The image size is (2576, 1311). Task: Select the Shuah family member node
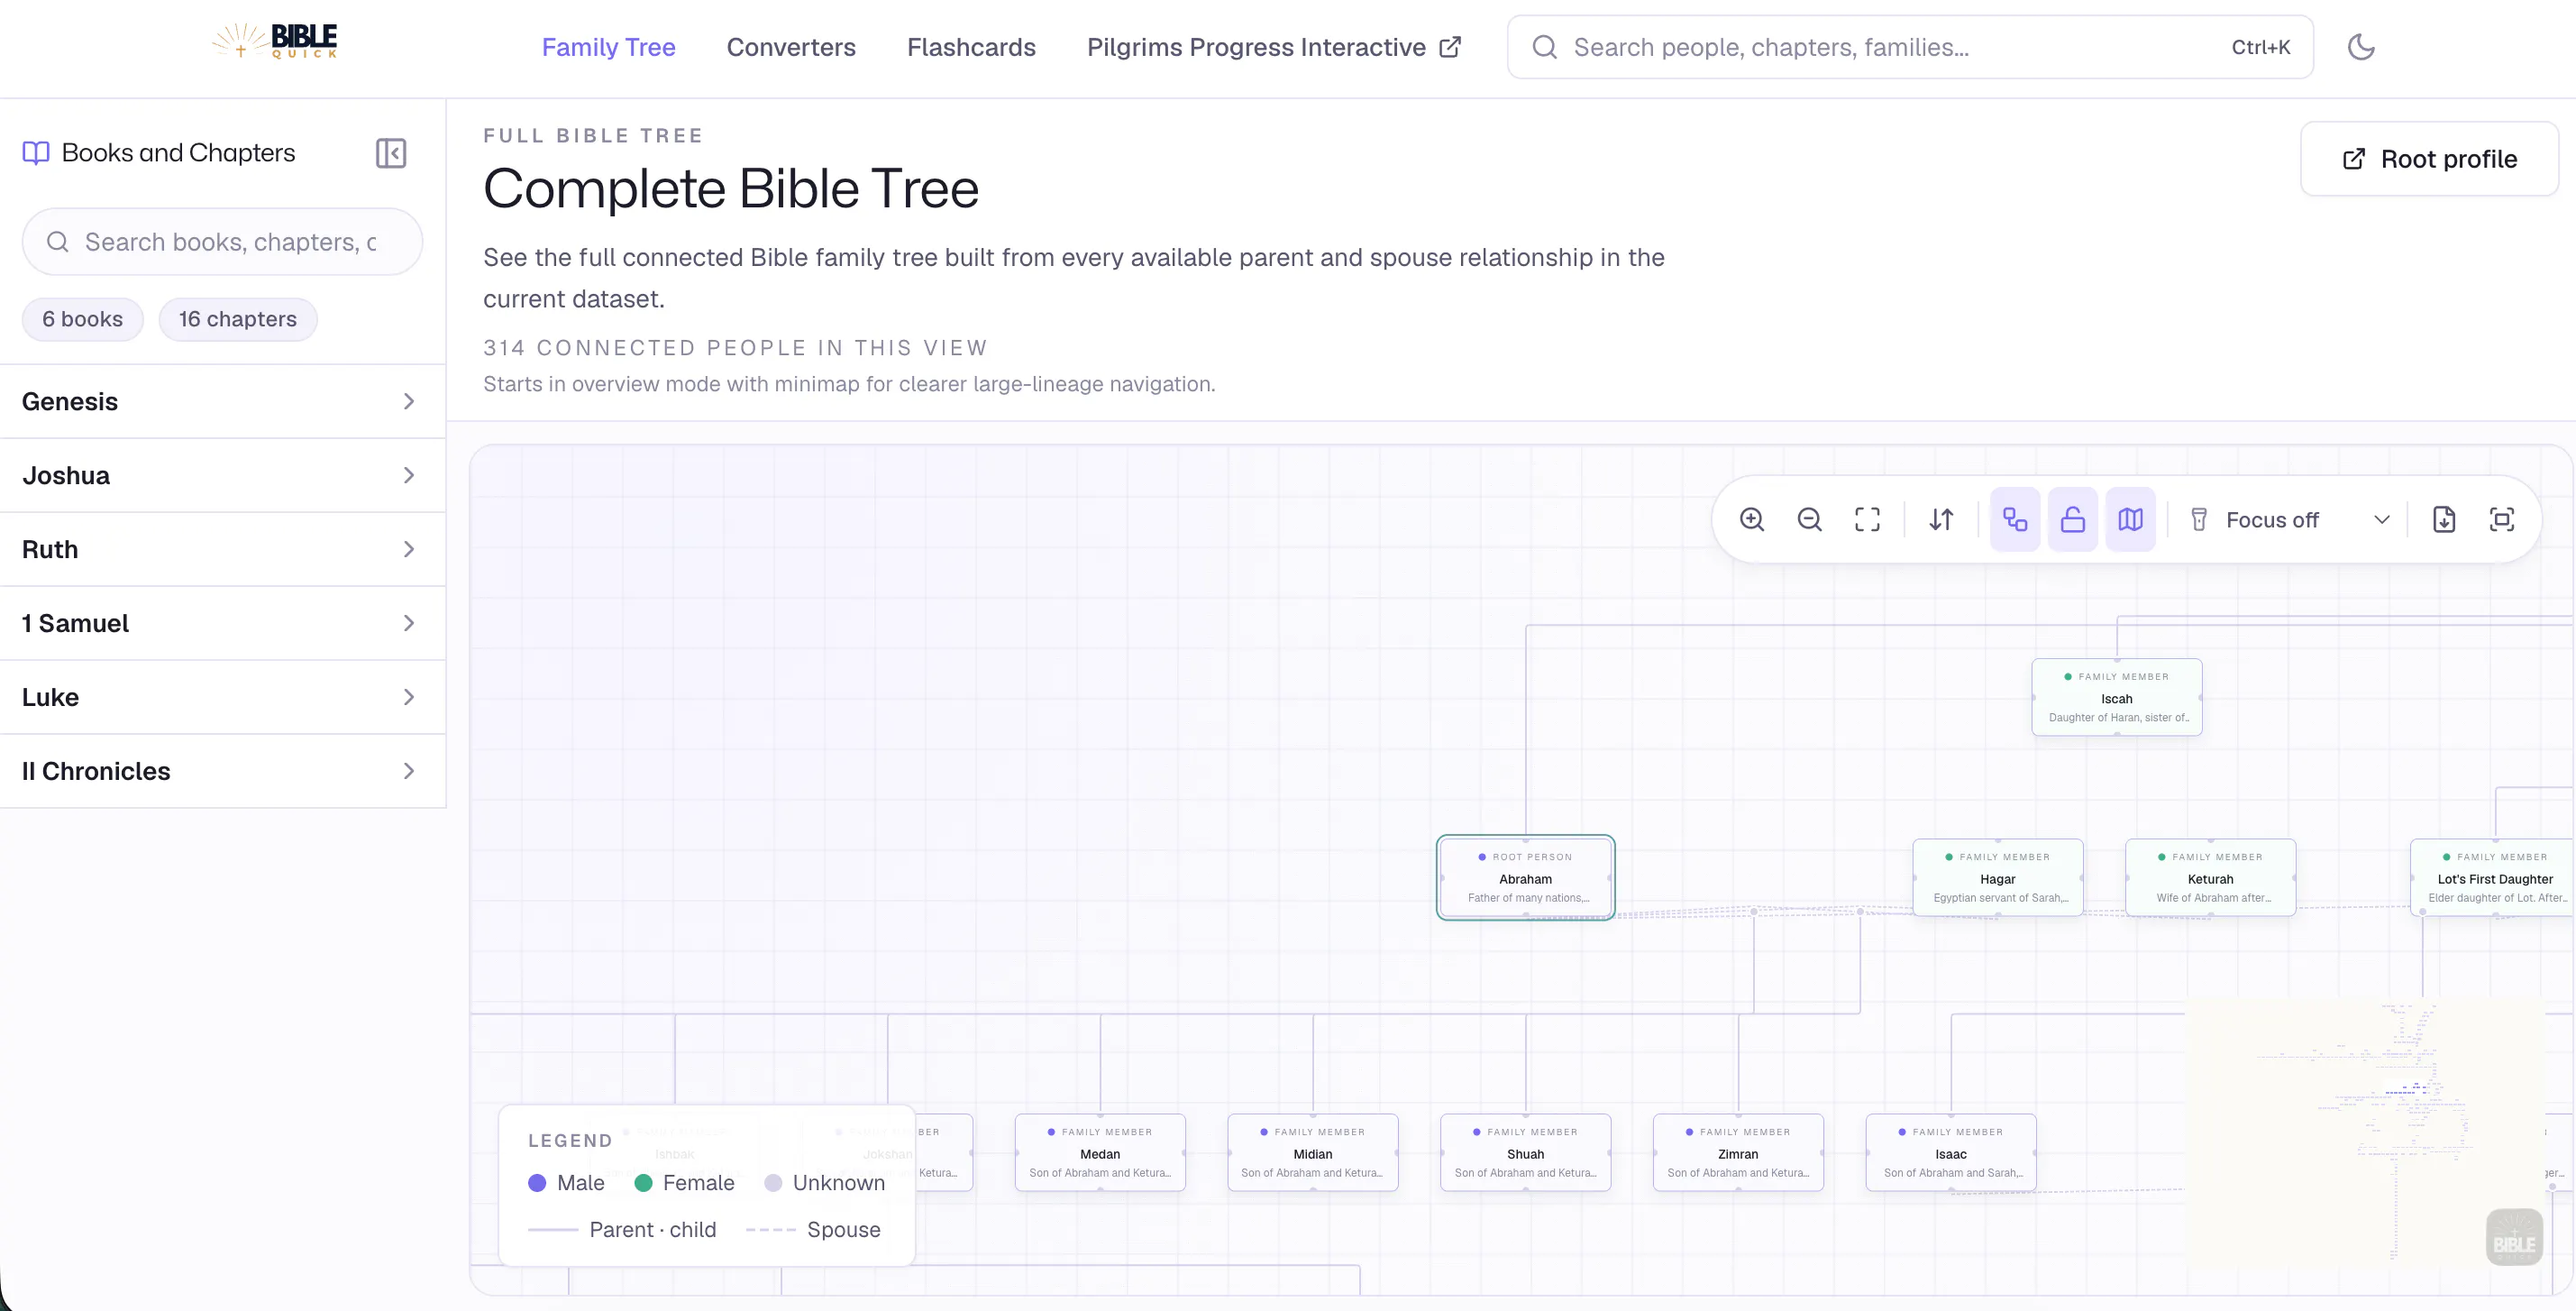click(x=1526, y=1152)
